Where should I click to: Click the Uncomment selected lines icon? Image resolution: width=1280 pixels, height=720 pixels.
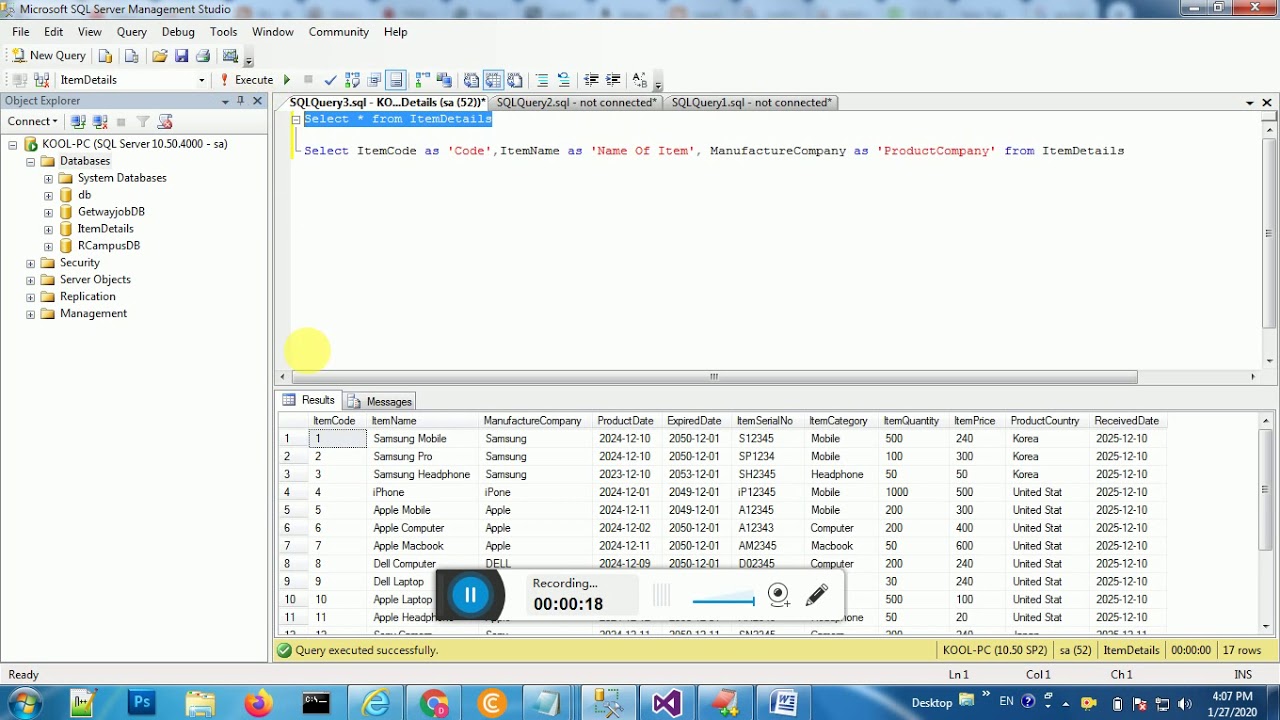pos(564,80)
